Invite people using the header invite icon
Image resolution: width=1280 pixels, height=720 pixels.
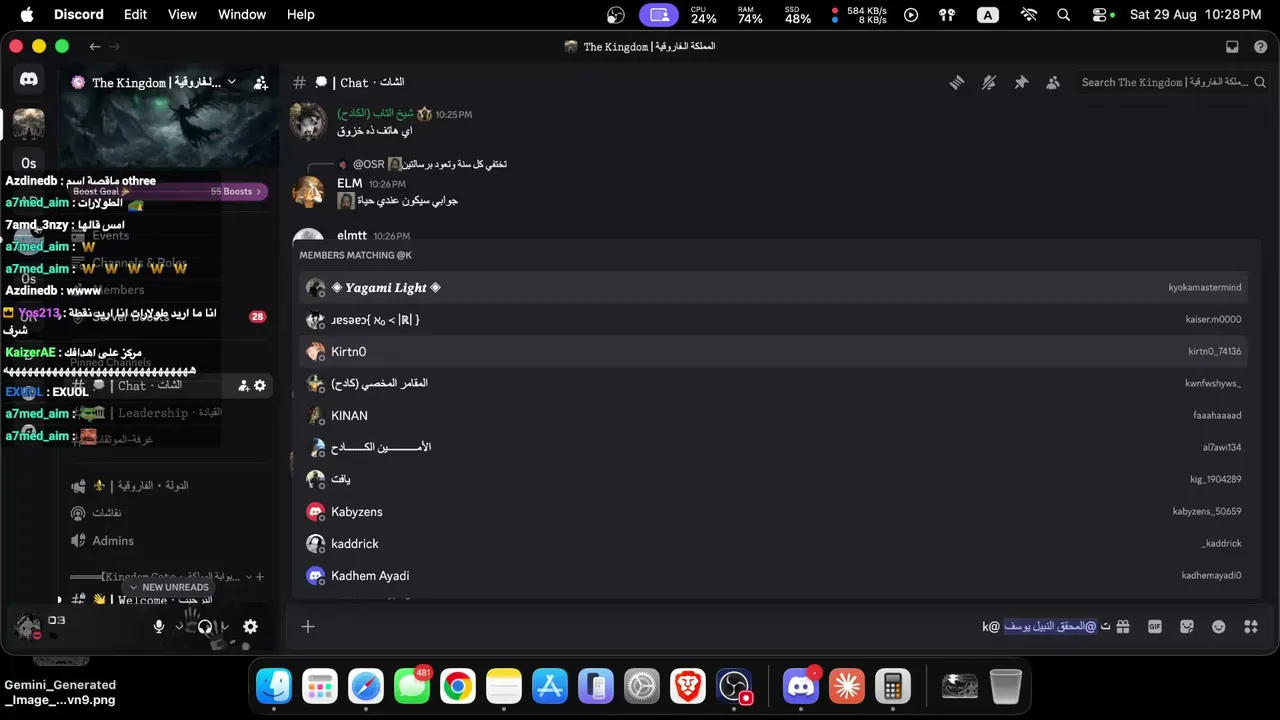pos(260,83)
